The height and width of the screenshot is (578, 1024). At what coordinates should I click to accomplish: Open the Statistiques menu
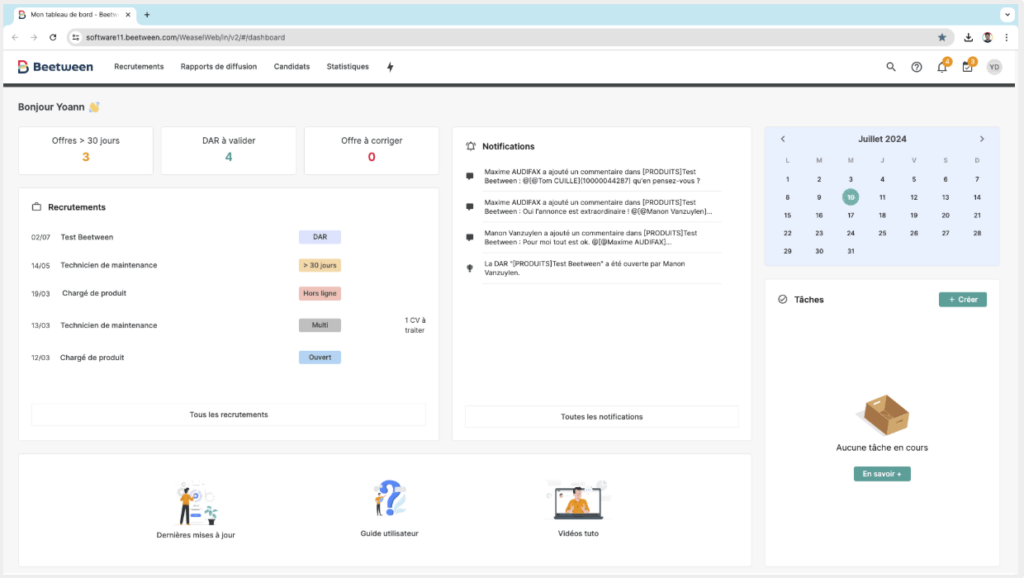pyautogui.click(x=347, y=67)
